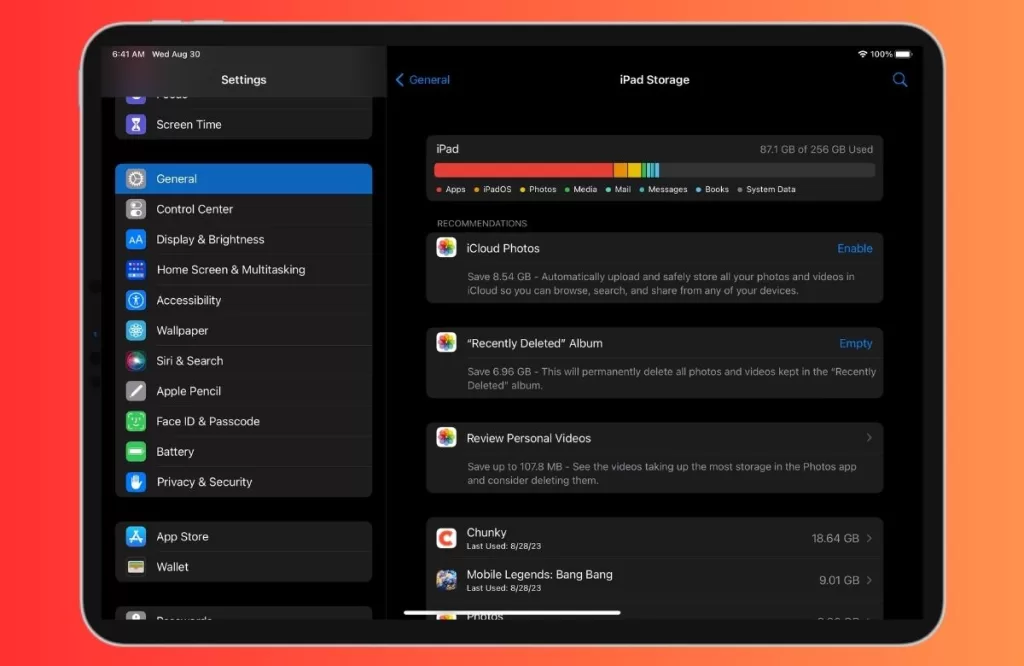
Task: Click the RECOMMENDATIONS section header
Action: point(482,223)
